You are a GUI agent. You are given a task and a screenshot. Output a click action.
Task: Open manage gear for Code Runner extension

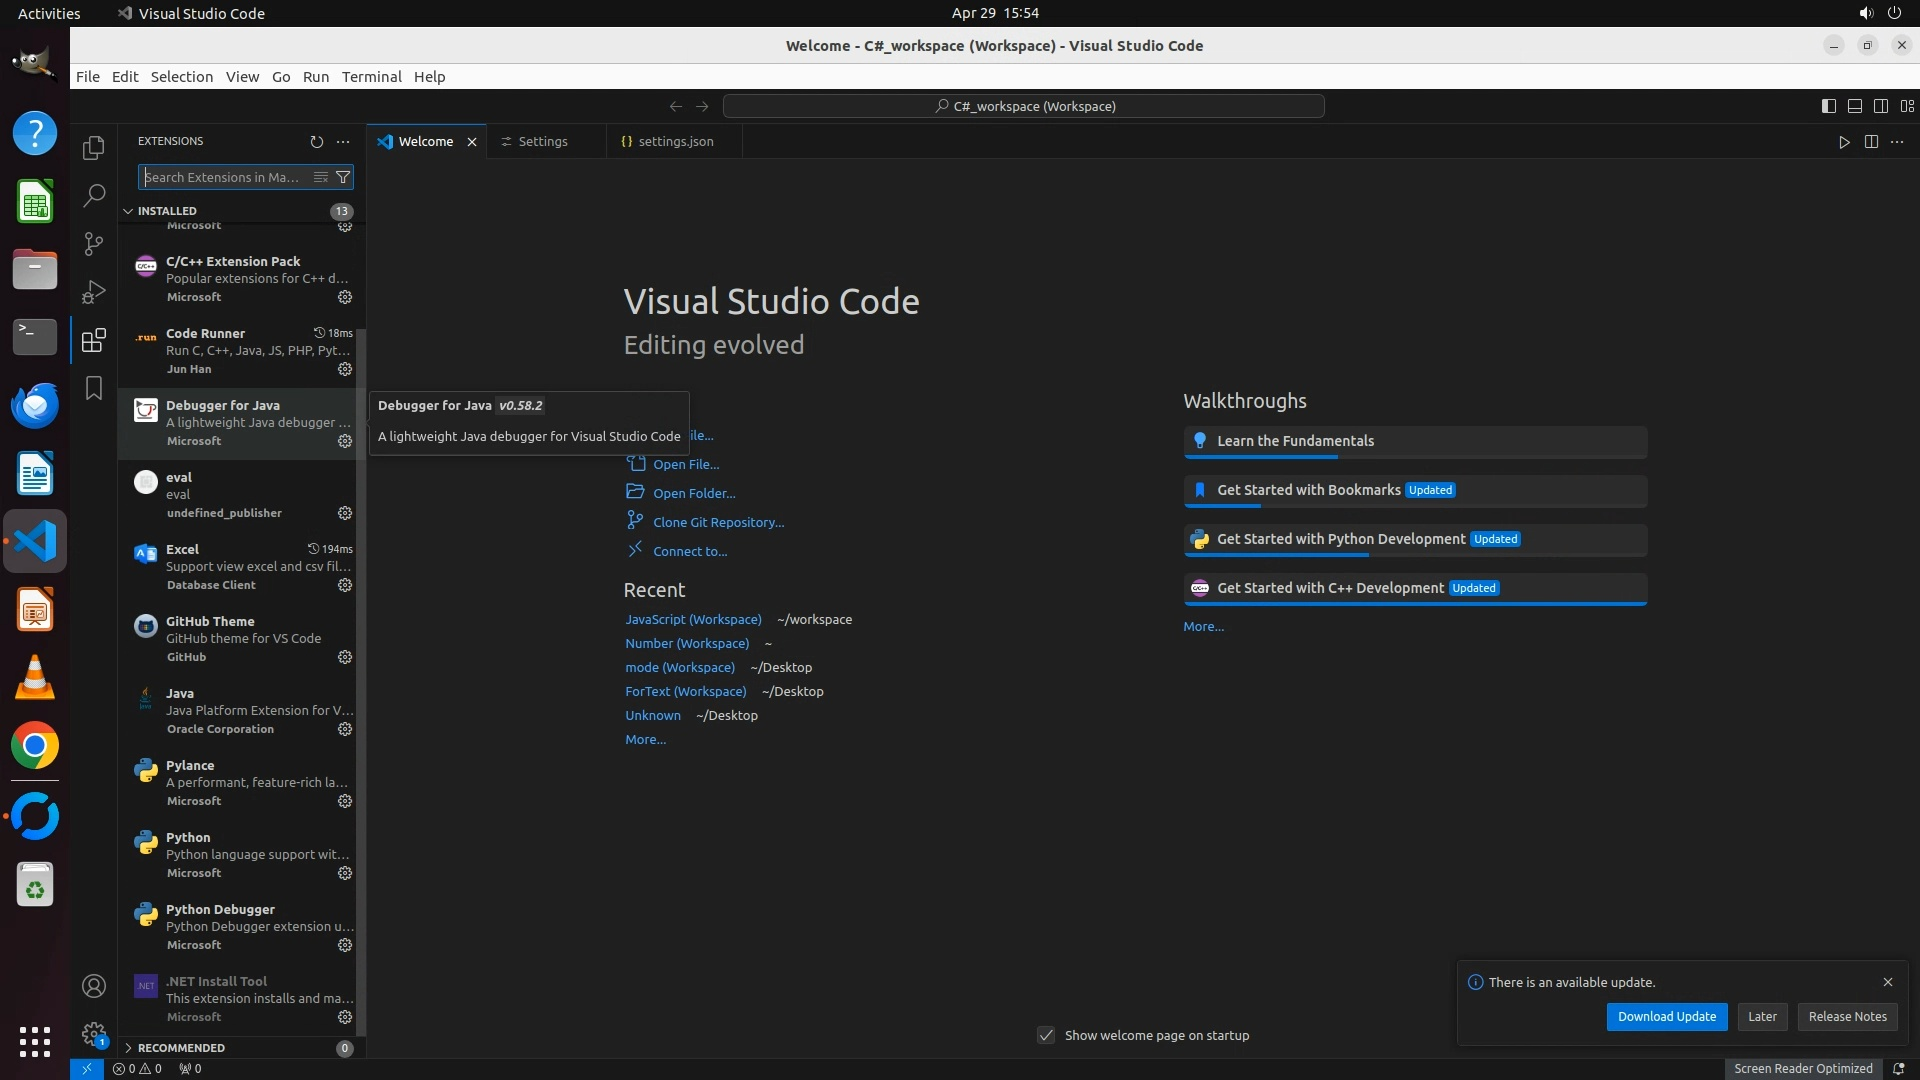[x=345, y=369]
